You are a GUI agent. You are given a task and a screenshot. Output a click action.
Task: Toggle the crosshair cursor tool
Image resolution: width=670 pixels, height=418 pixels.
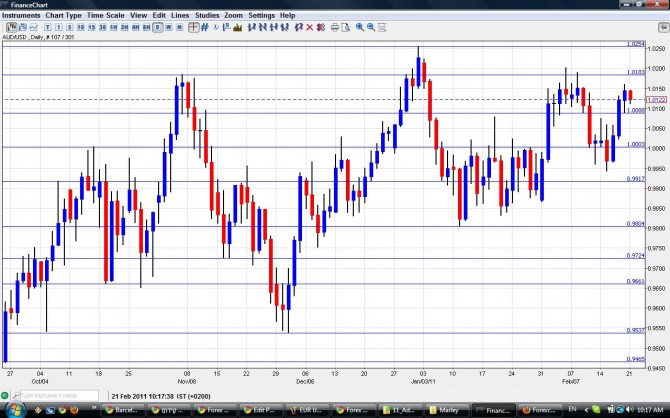coord(194,27)
